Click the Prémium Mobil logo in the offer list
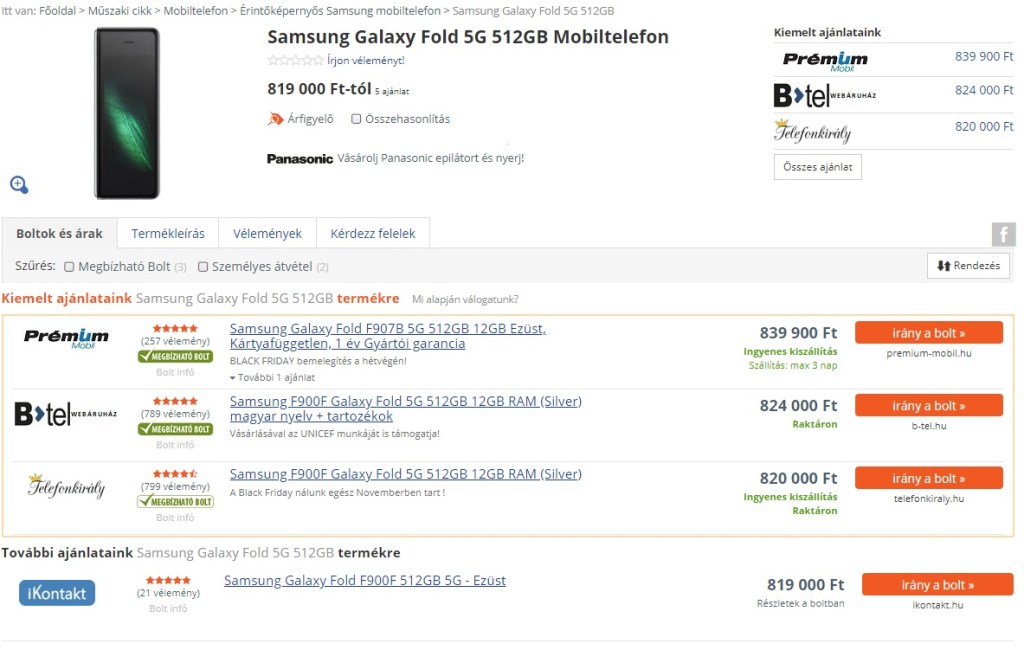Image resolution: width=1024 pixels, height=650 pixels. [66, 339]
